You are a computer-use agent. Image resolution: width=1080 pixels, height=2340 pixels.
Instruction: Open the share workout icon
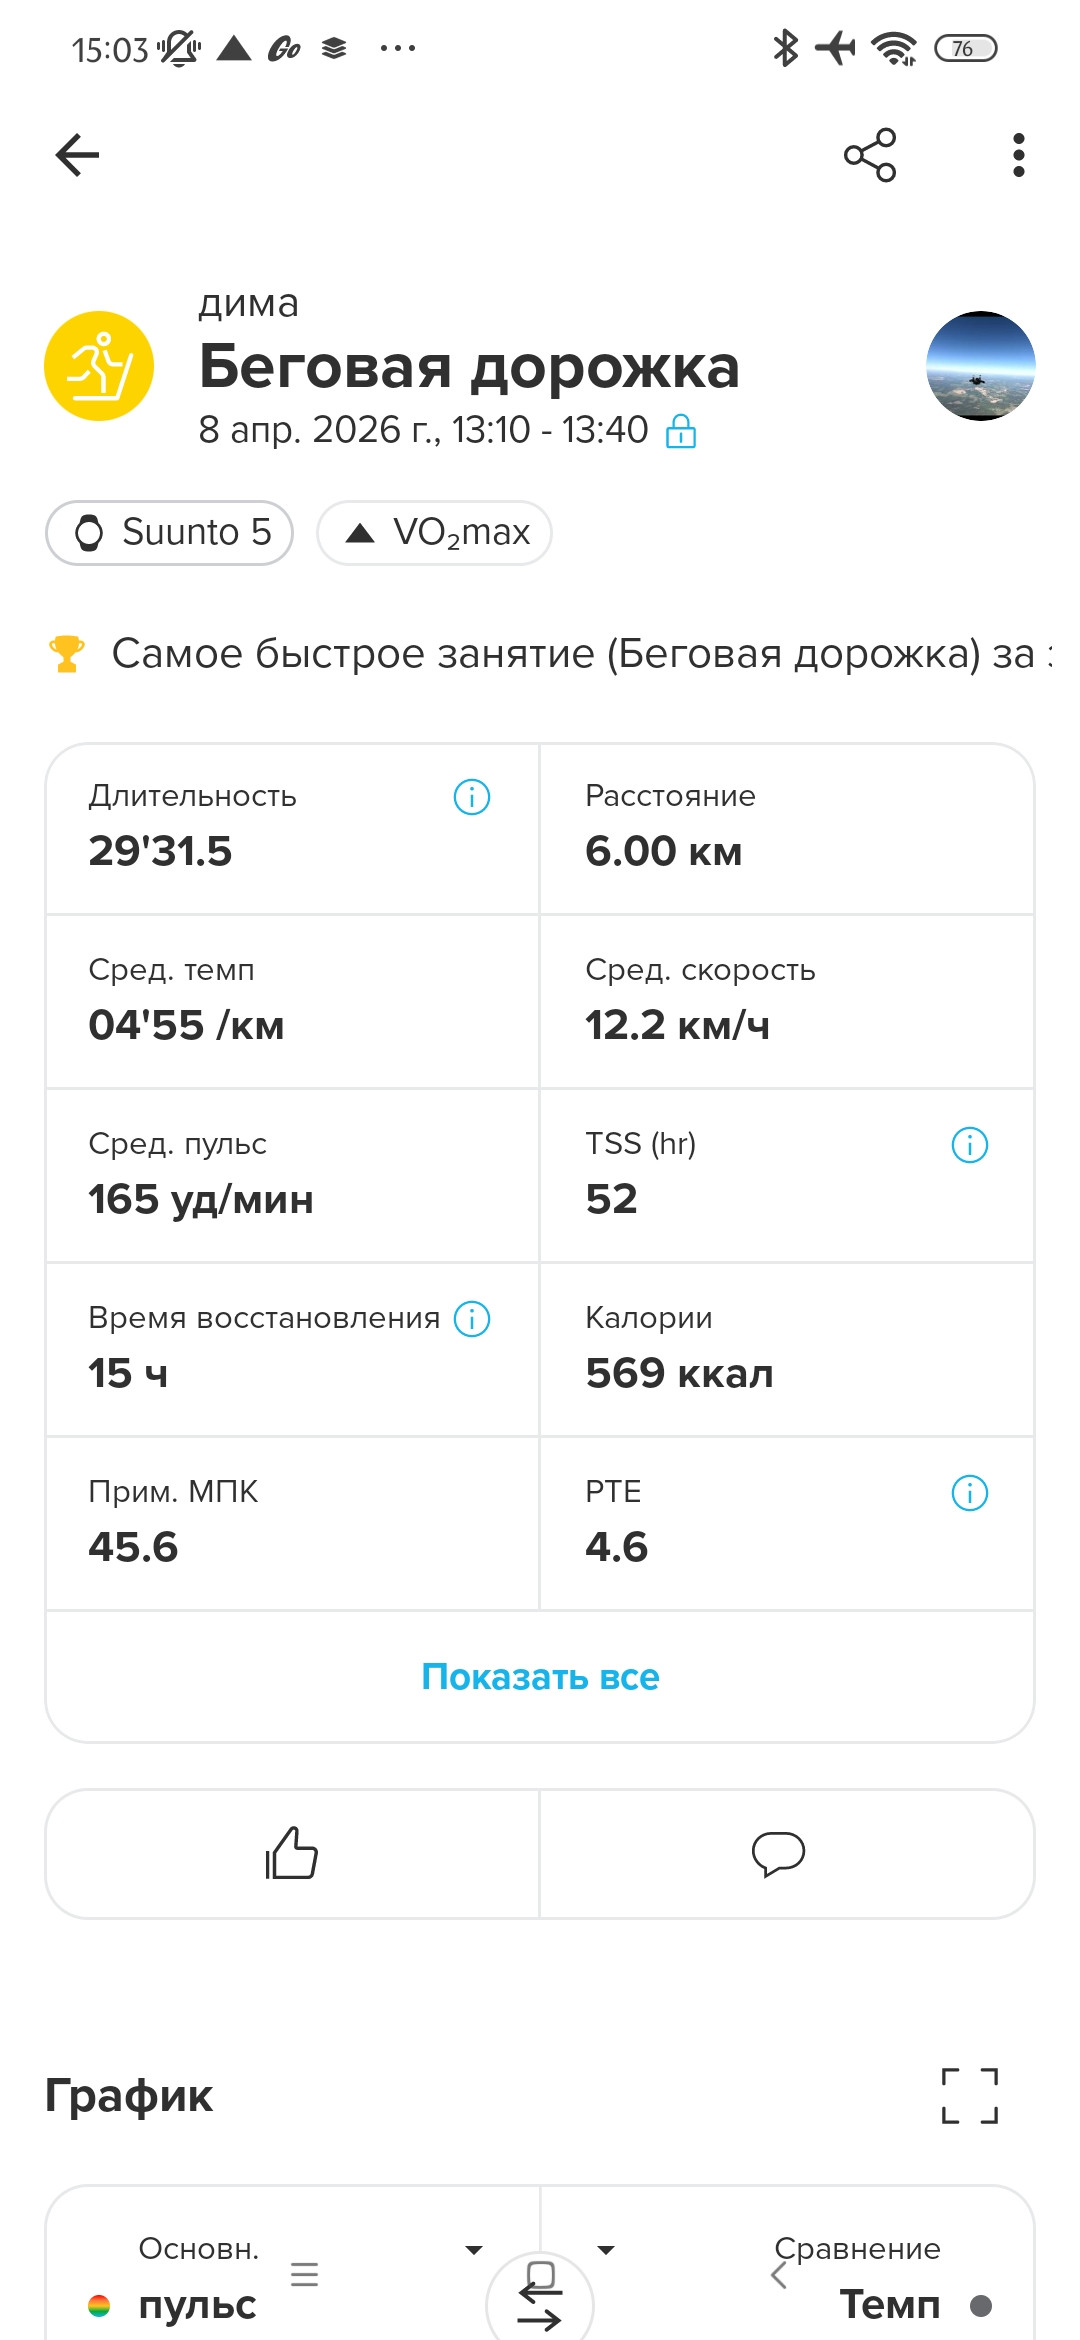870,155
